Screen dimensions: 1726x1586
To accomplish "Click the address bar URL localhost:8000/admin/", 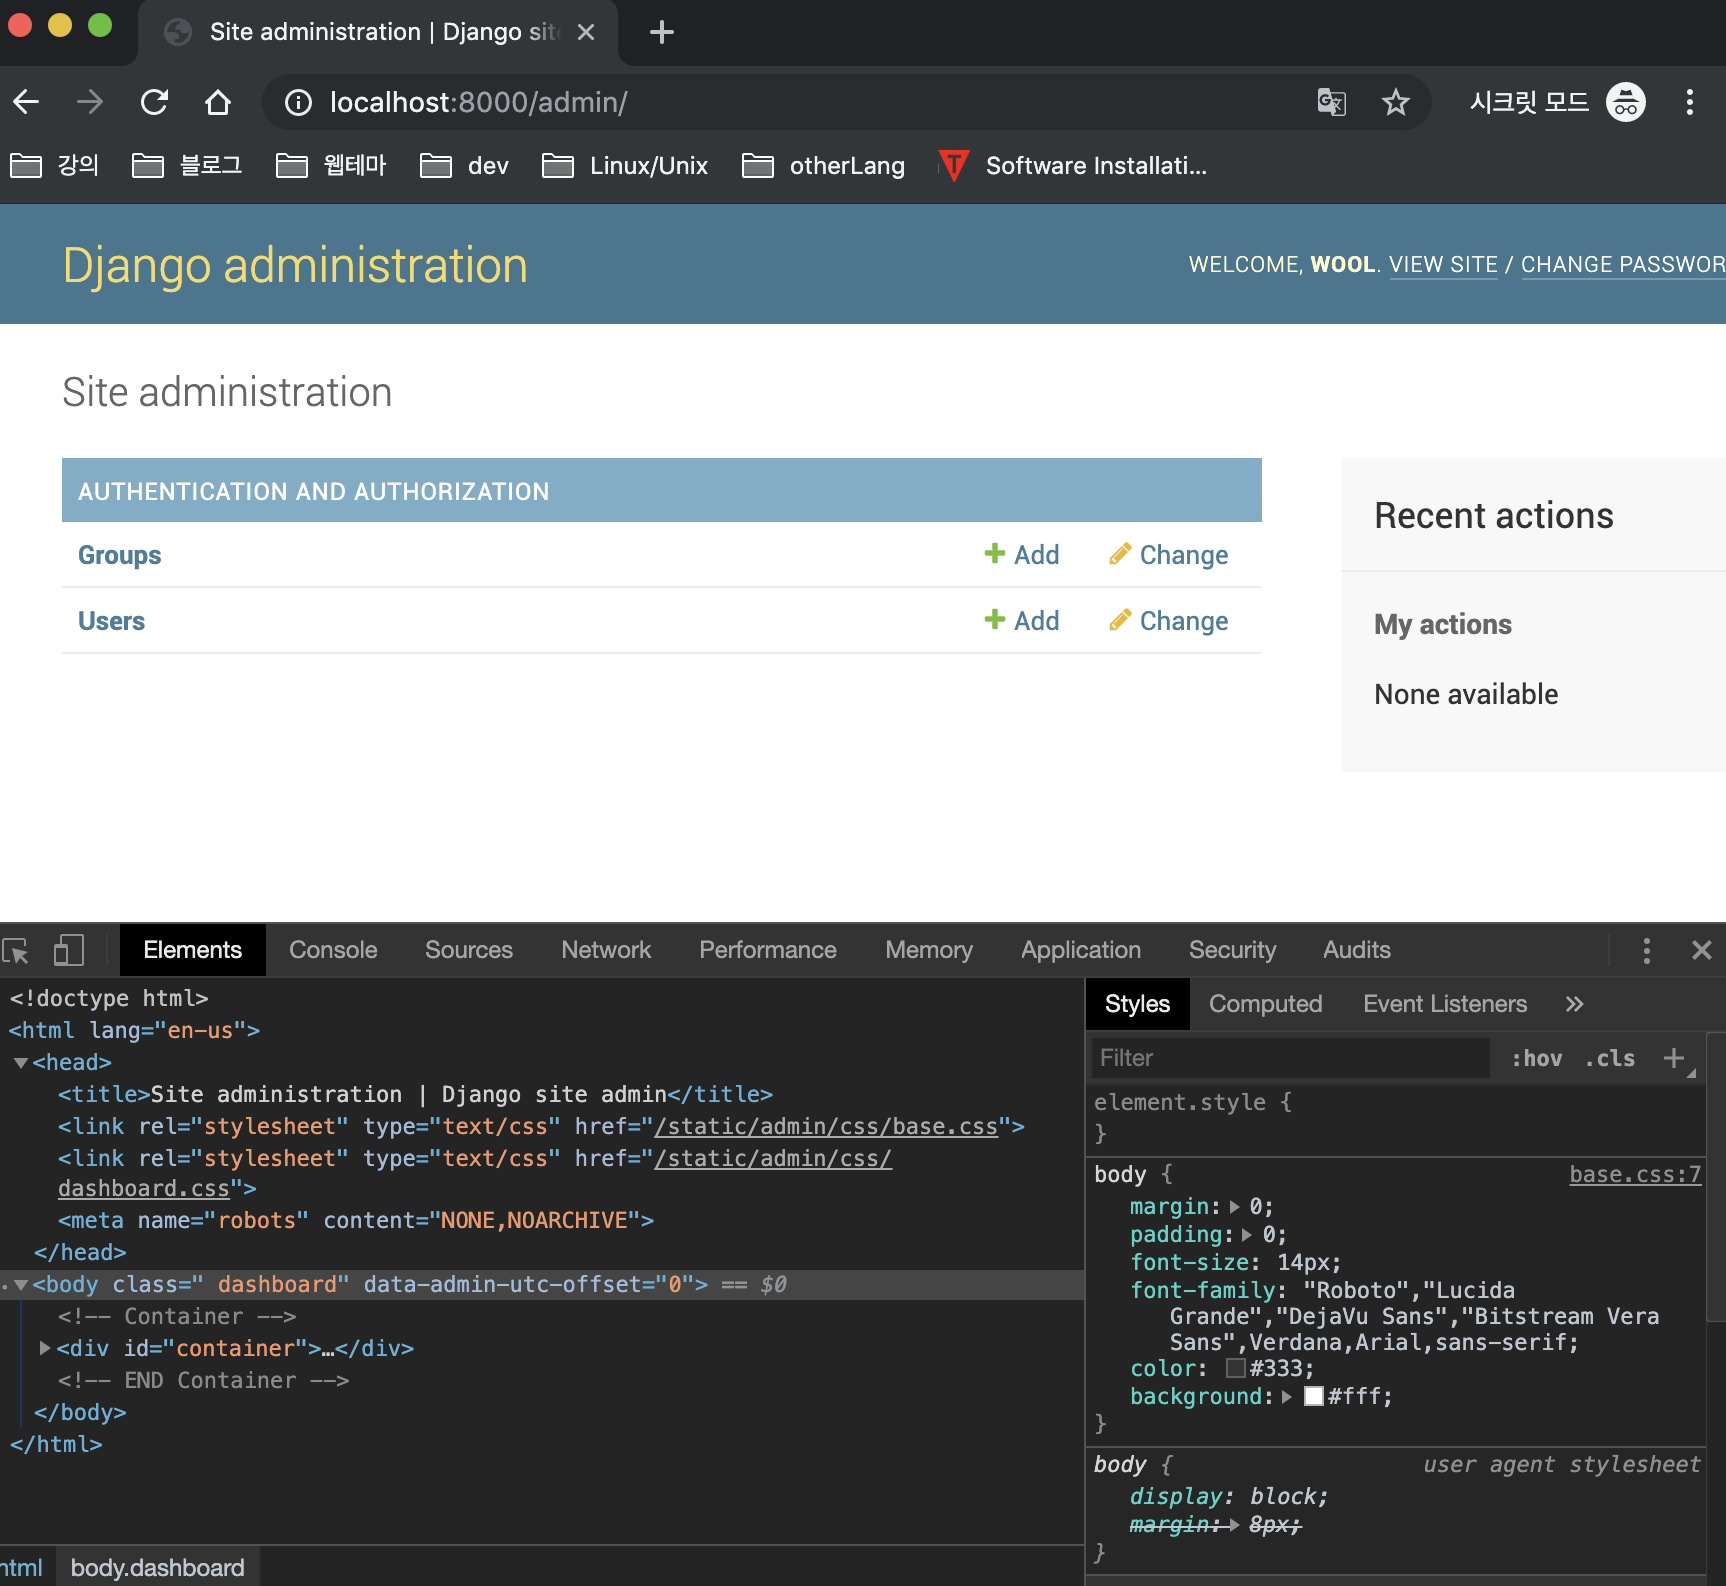I will (479, 102).
